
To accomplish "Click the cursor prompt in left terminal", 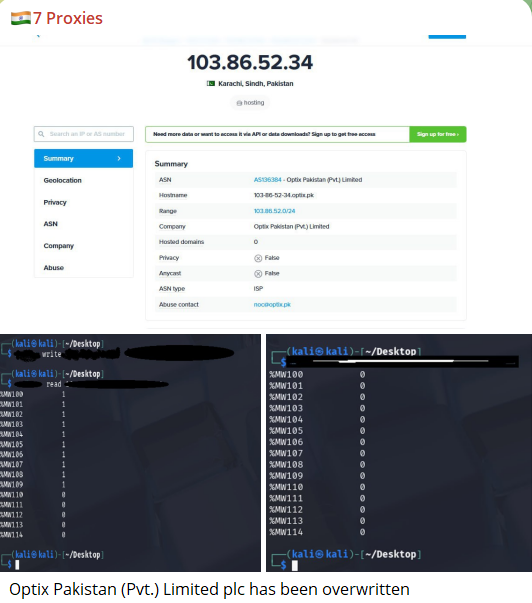I will click(x=17, y=565).
